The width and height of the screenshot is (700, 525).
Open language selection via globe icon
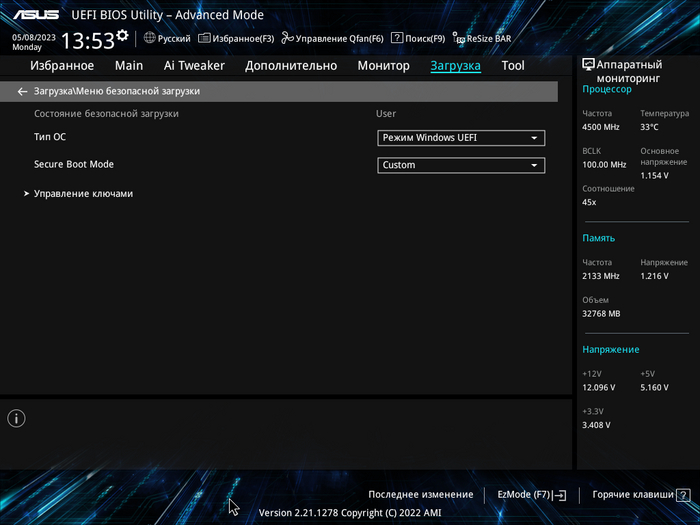150,38
